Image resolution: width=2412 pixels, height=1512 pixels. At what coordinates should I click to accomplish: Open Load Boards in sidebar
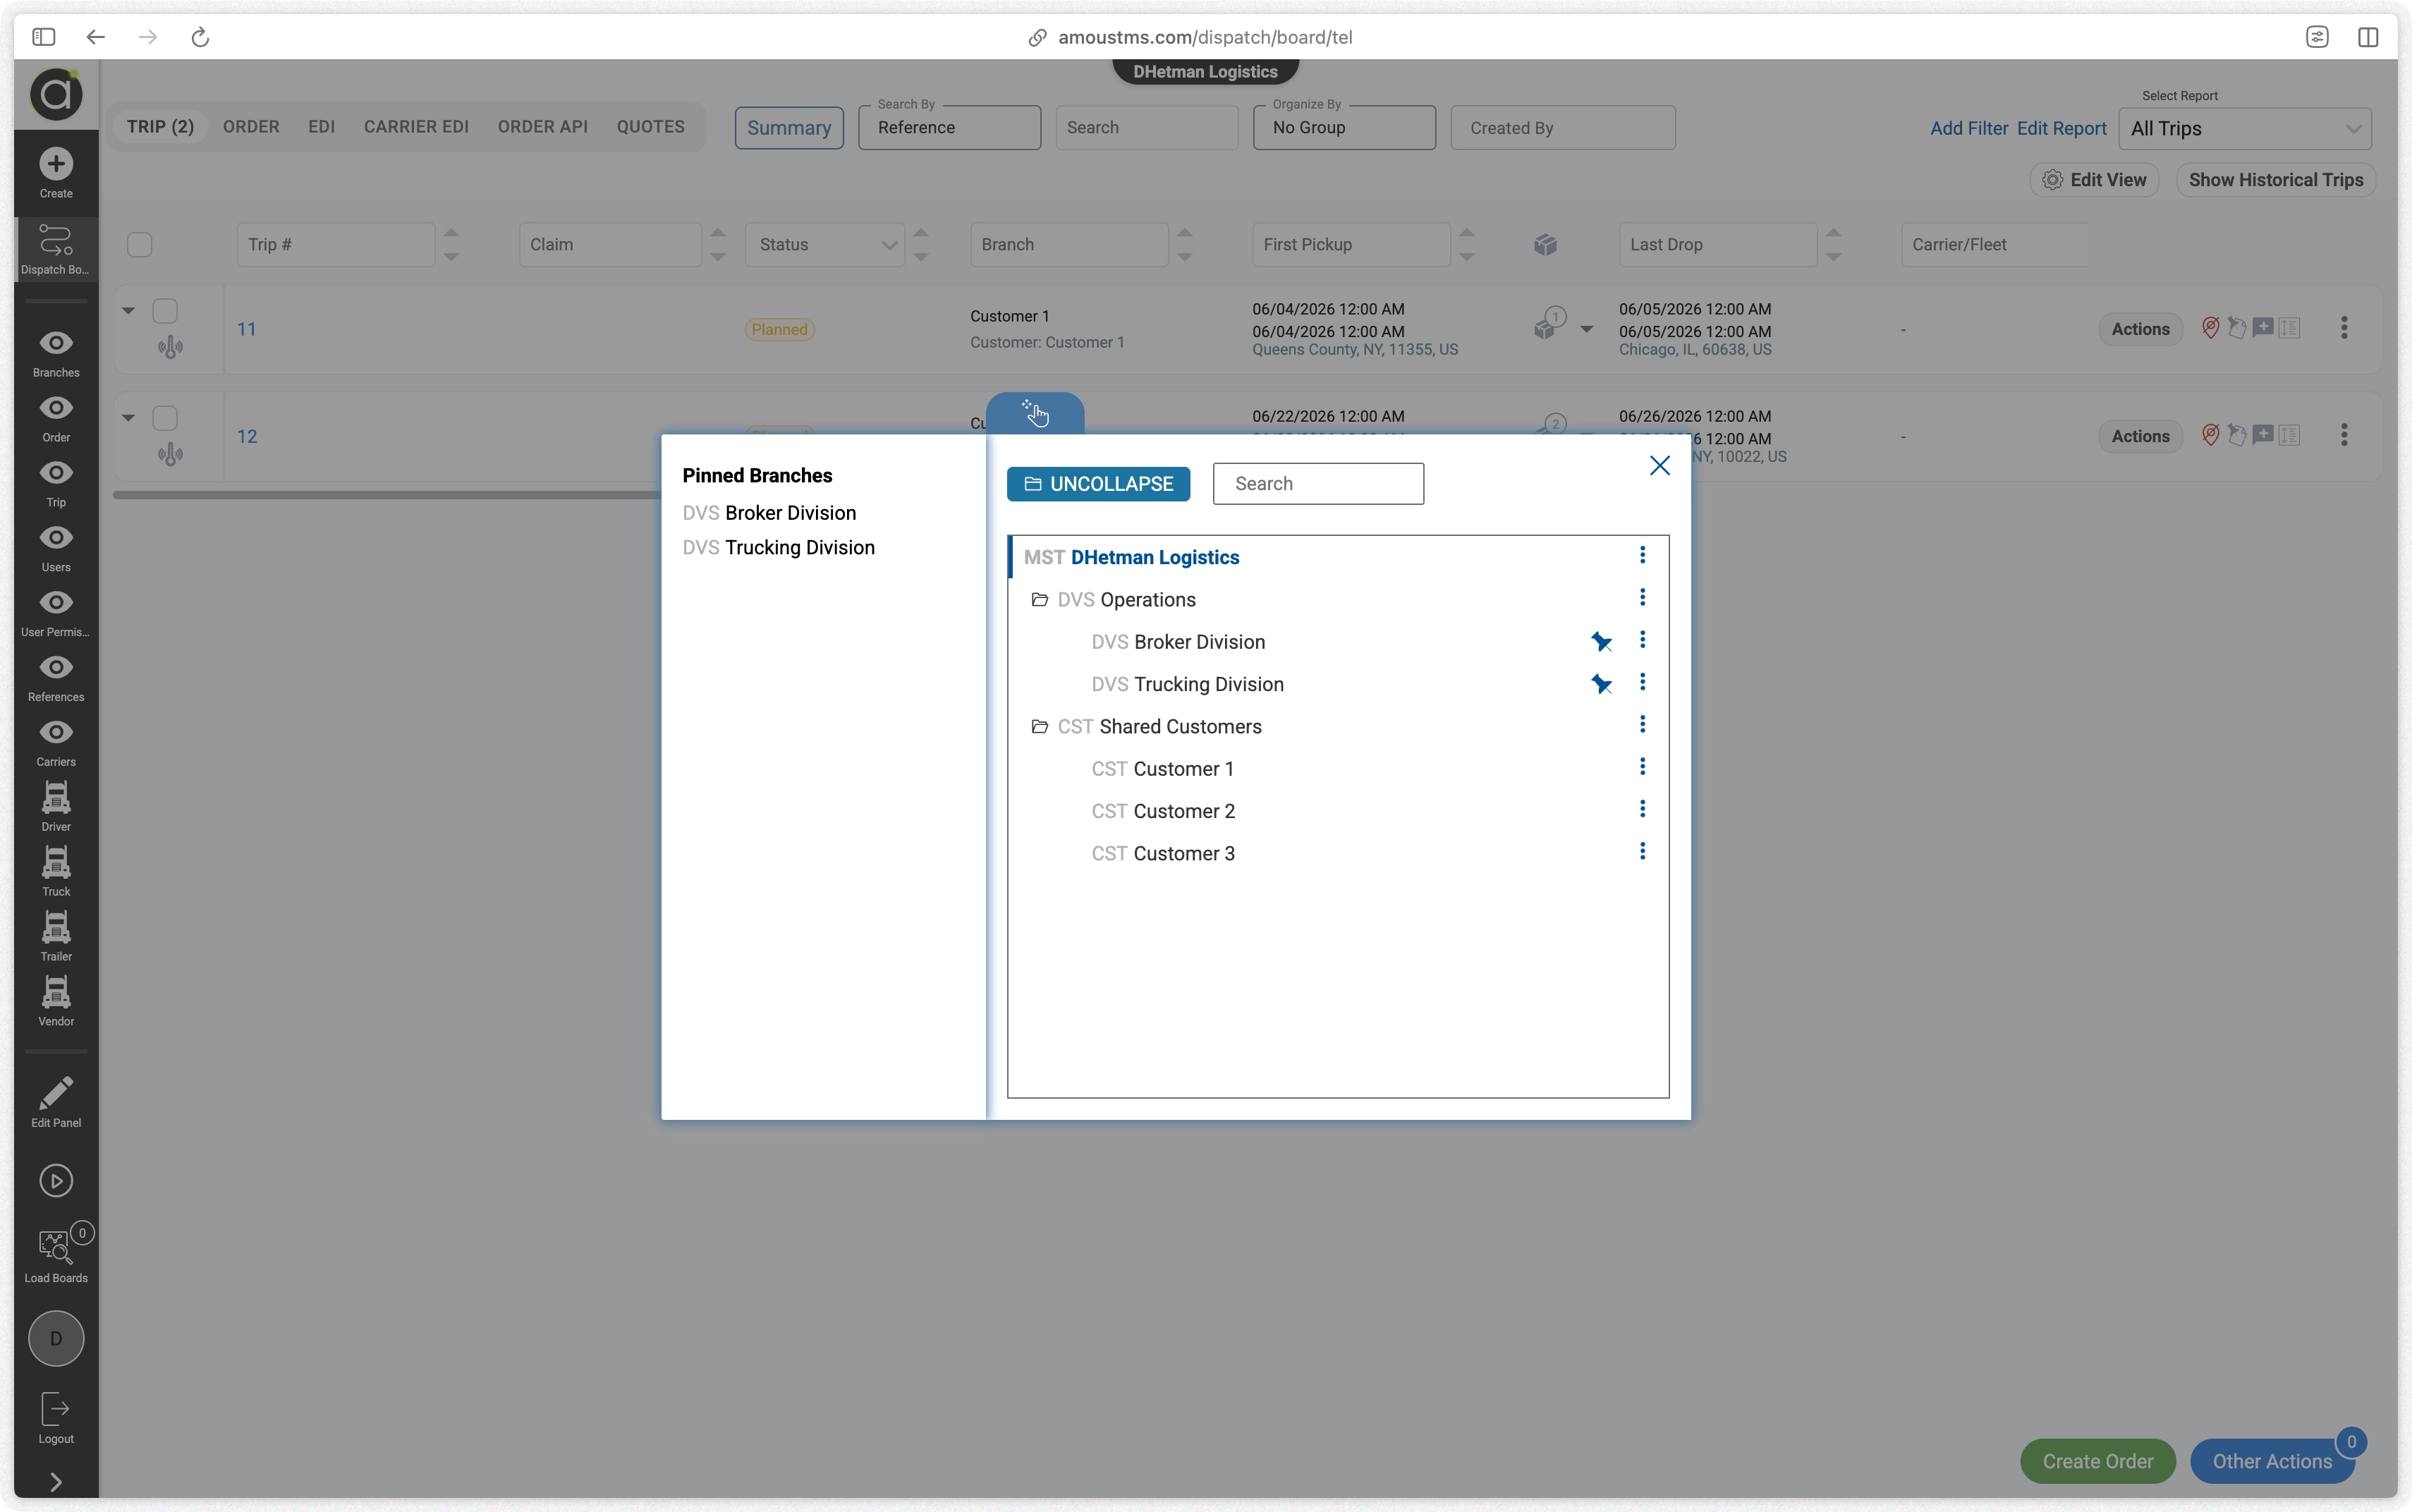(56, 1255)
